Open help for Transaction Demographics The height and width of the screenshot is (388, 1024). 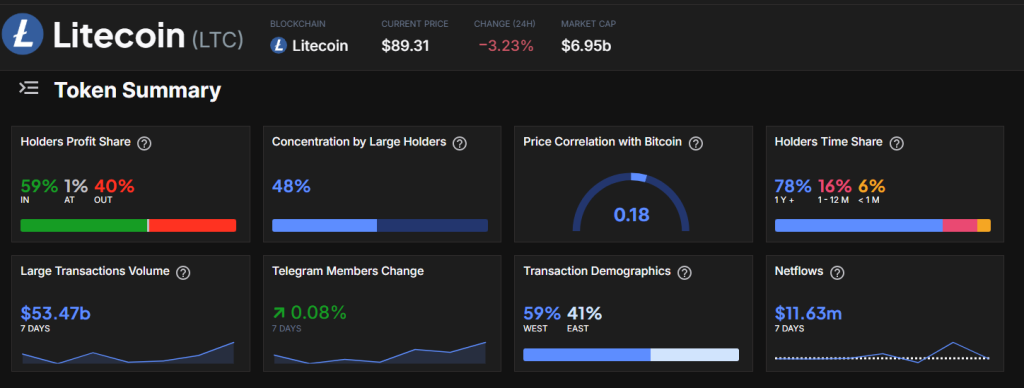684,272
